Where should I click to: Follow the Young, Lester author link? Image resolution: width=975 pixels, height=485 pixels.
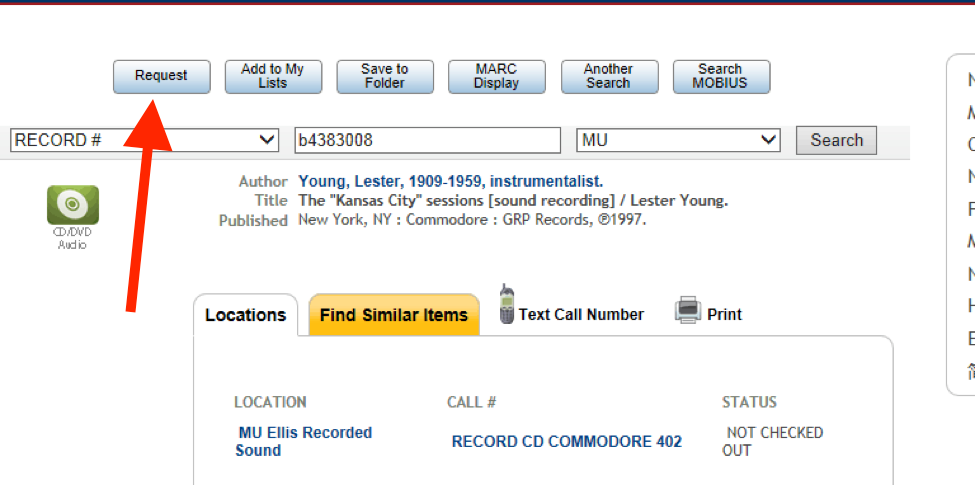(450, 181)
